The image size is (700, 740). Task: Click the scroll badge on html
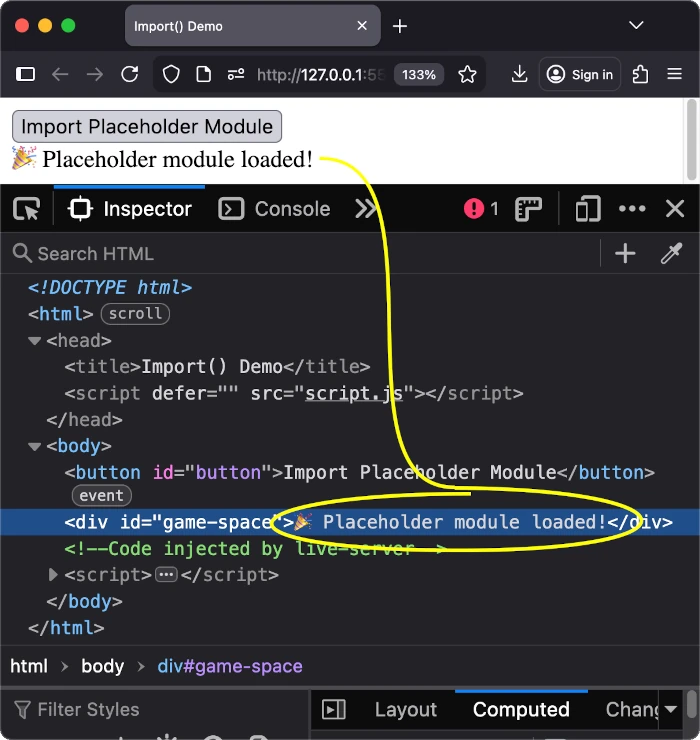click(x=135, y=314)
